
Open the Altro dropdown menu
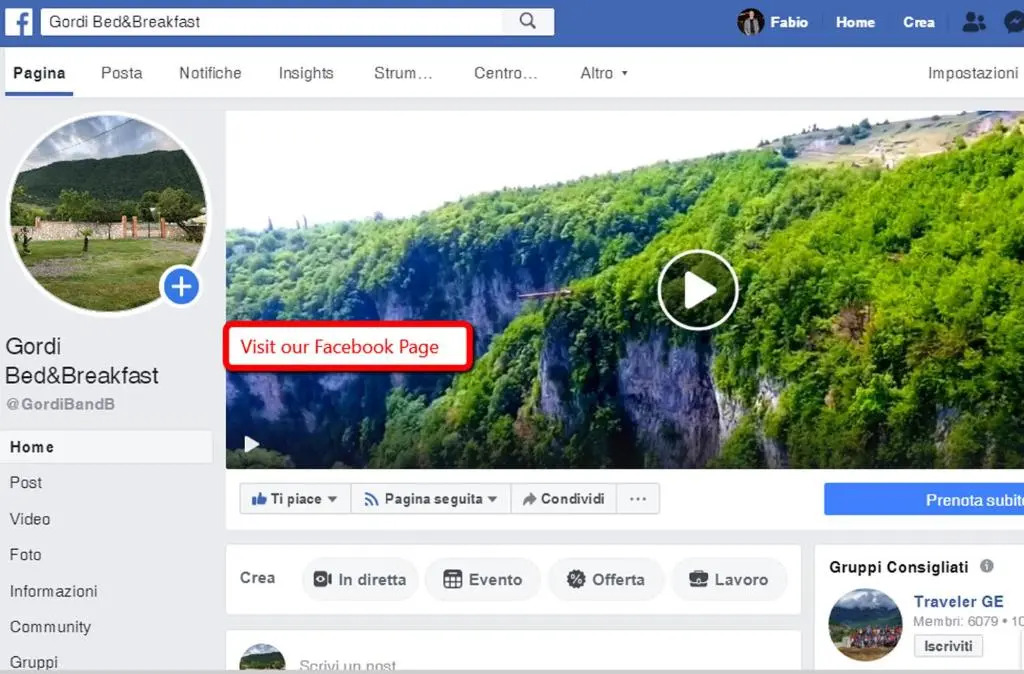pos(604,73)
